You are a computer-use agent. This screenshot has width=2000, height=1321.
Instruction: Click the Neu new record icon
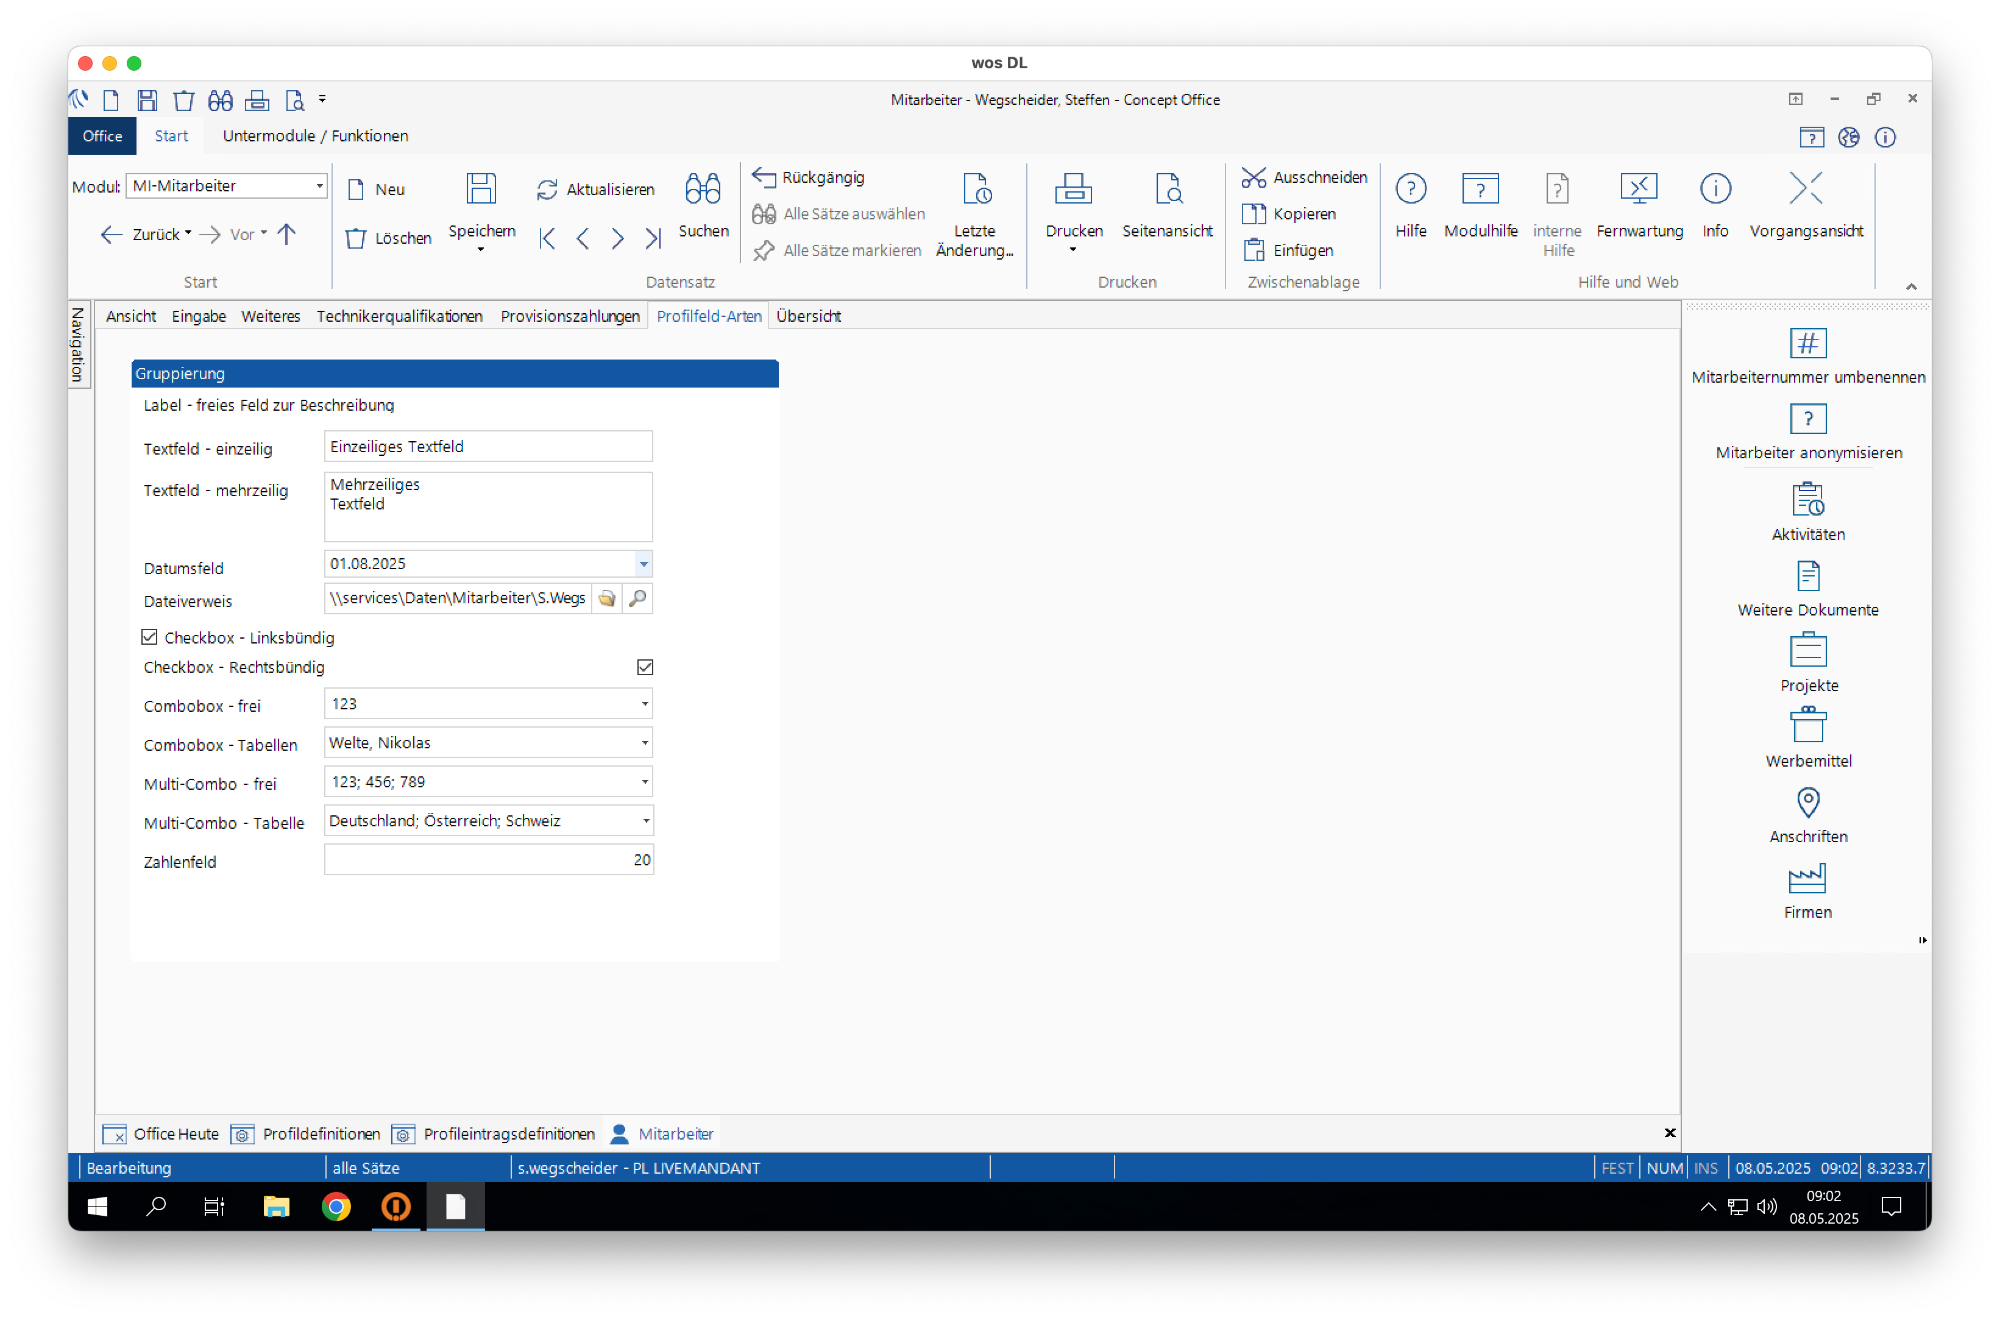(x=356, y=189)
